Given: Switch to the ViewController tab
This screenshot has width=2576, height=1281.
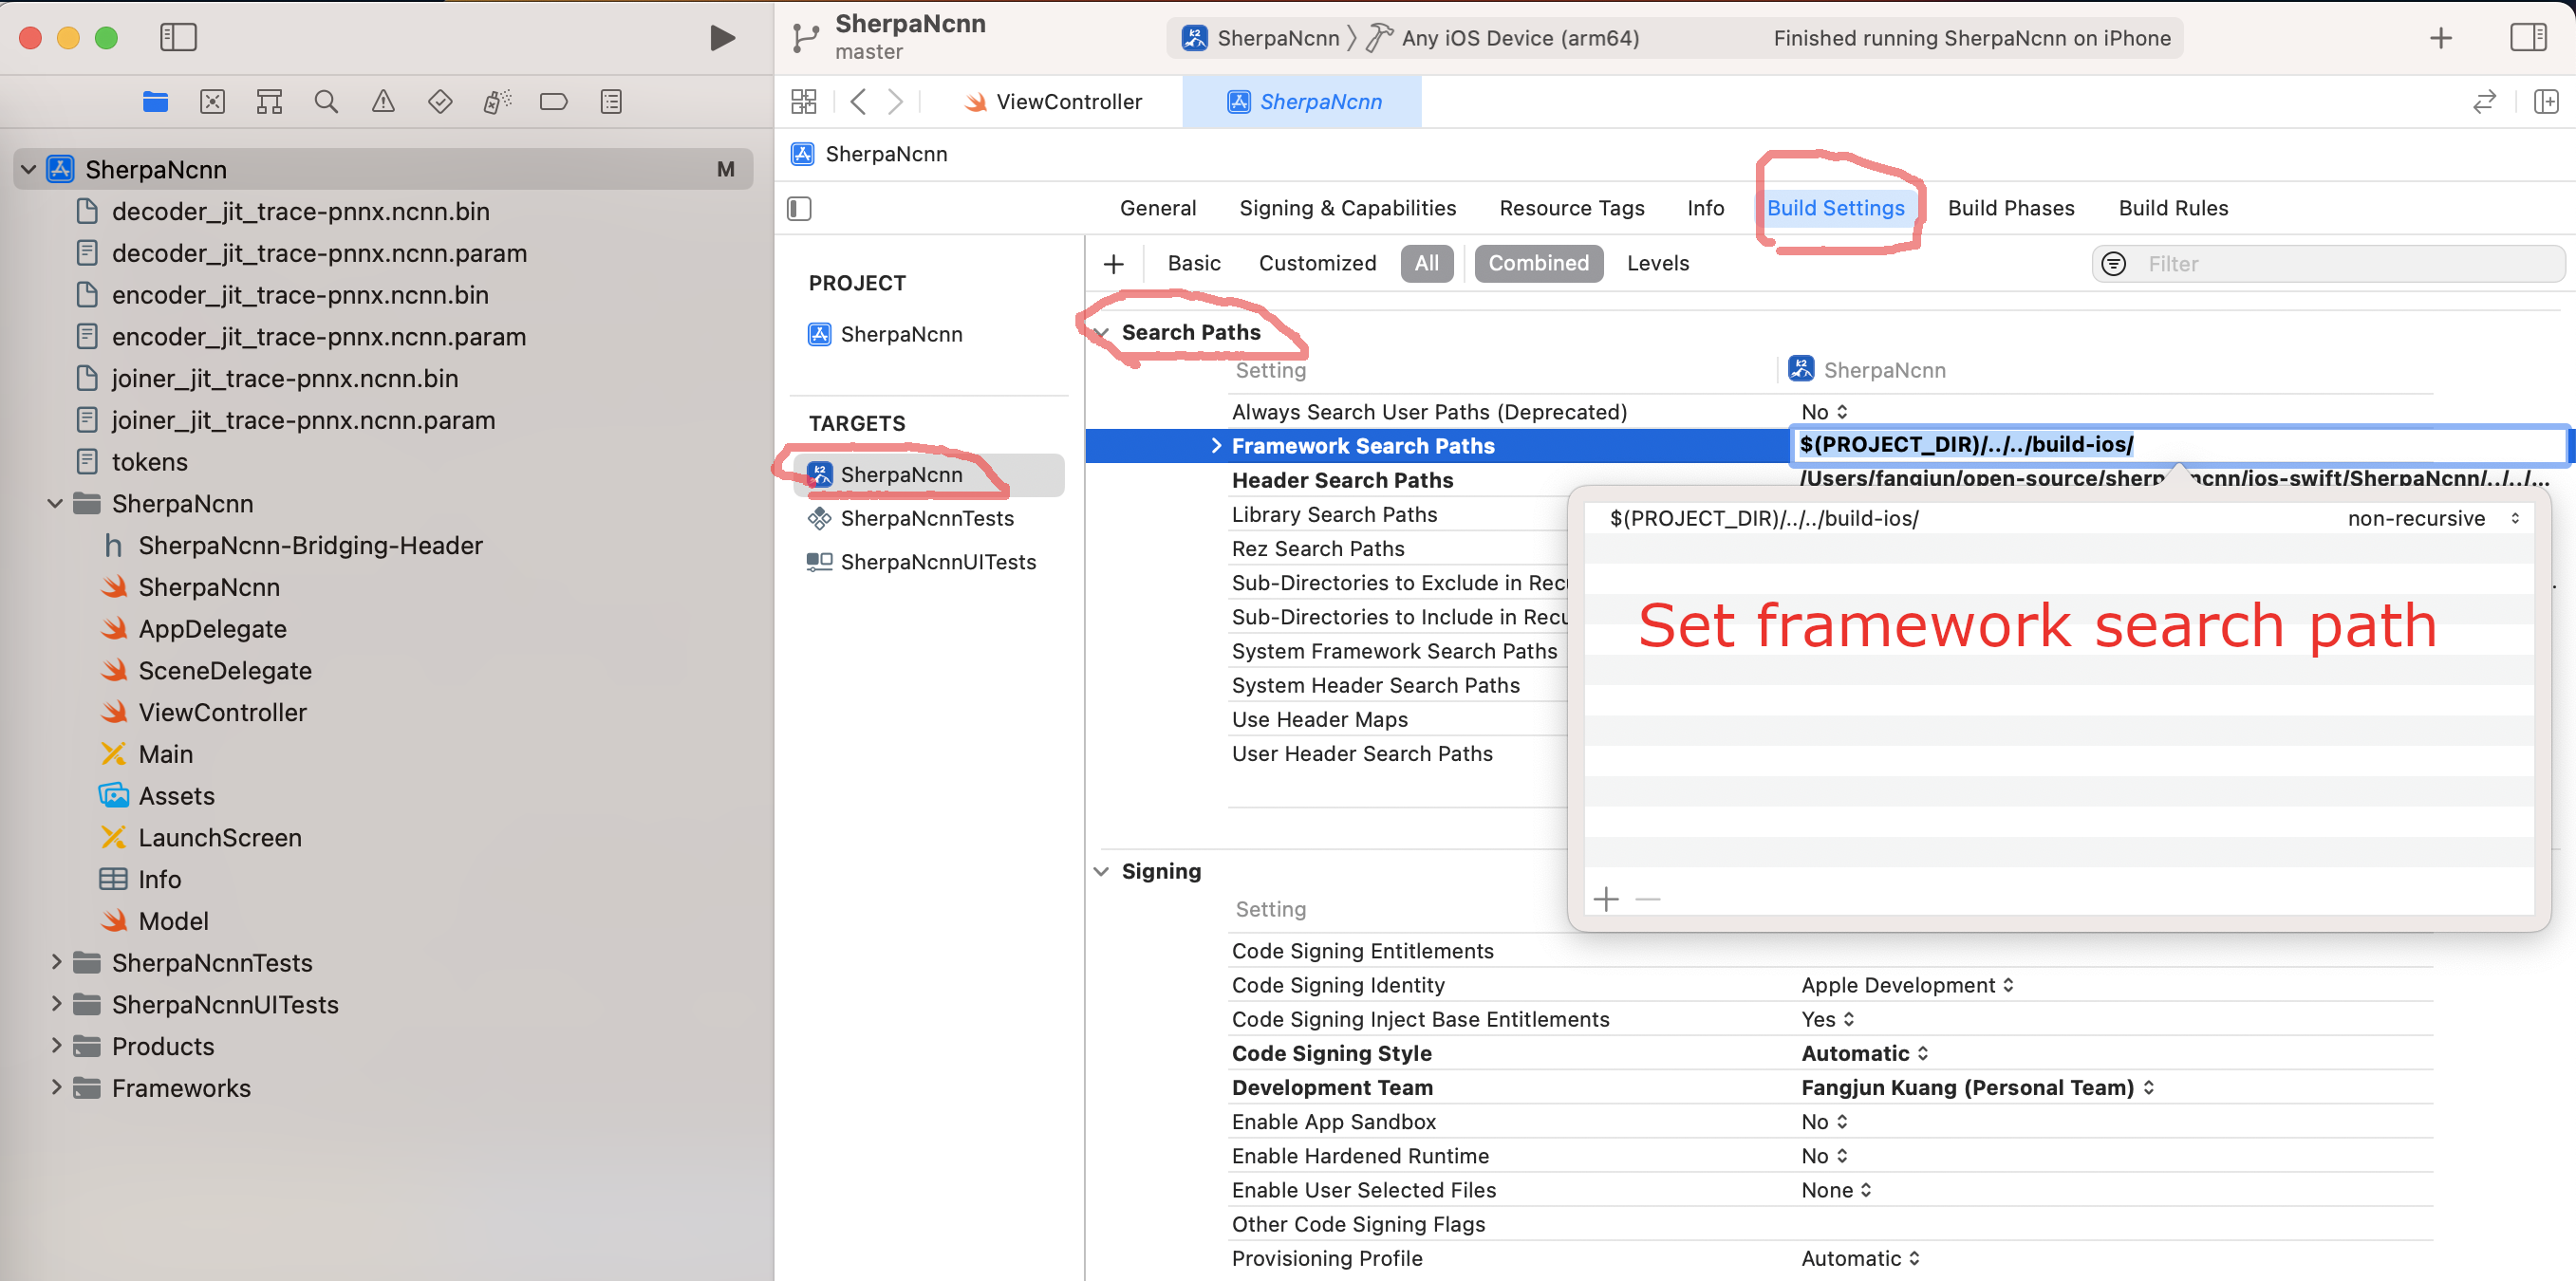Looking at the screenshot, I should 1053,102.
